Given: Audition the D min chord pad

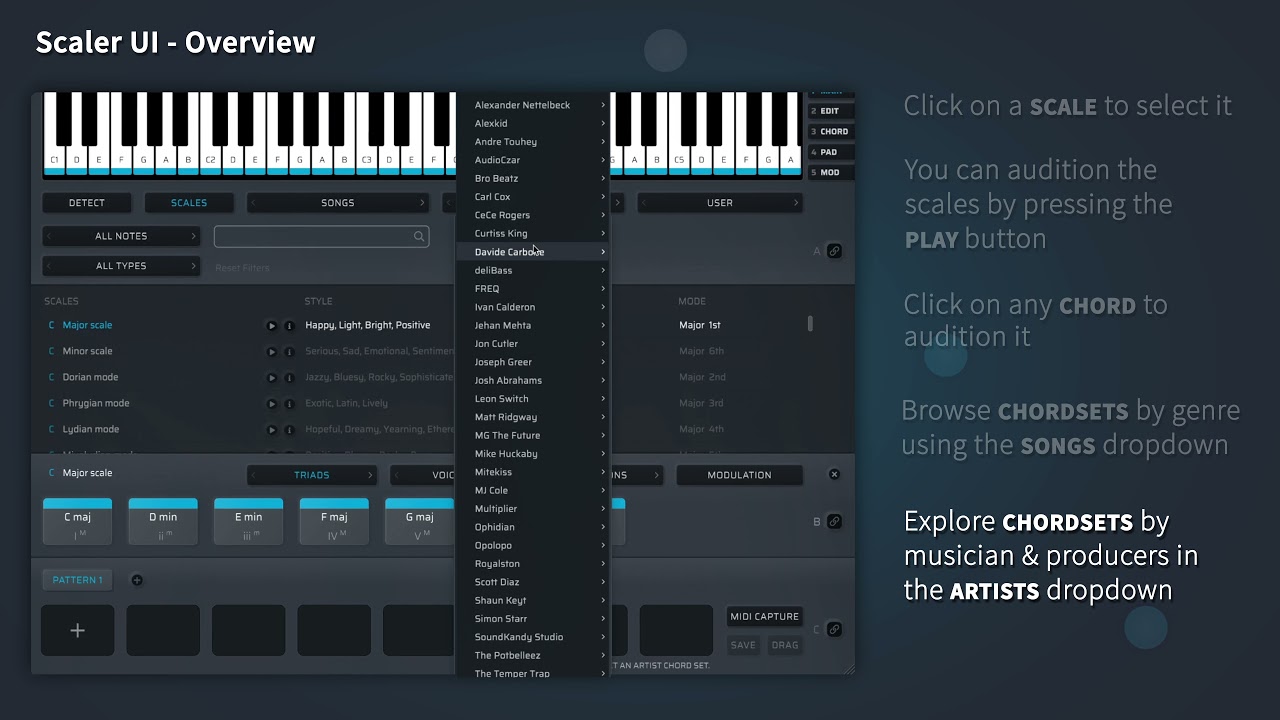Looking at the screenshot, I should [x=163, y=521].
